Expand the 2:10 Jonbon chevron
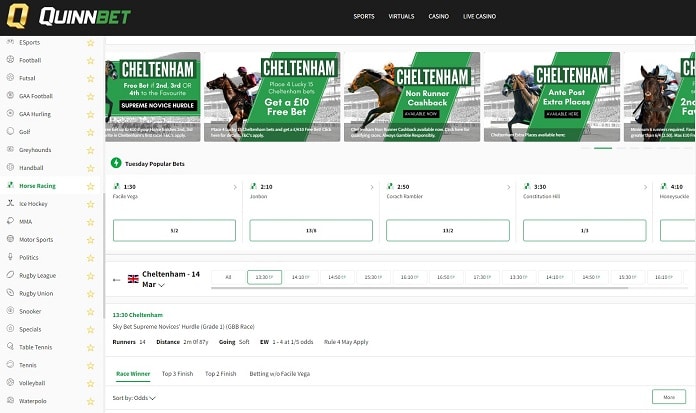 tap(372, 187)
